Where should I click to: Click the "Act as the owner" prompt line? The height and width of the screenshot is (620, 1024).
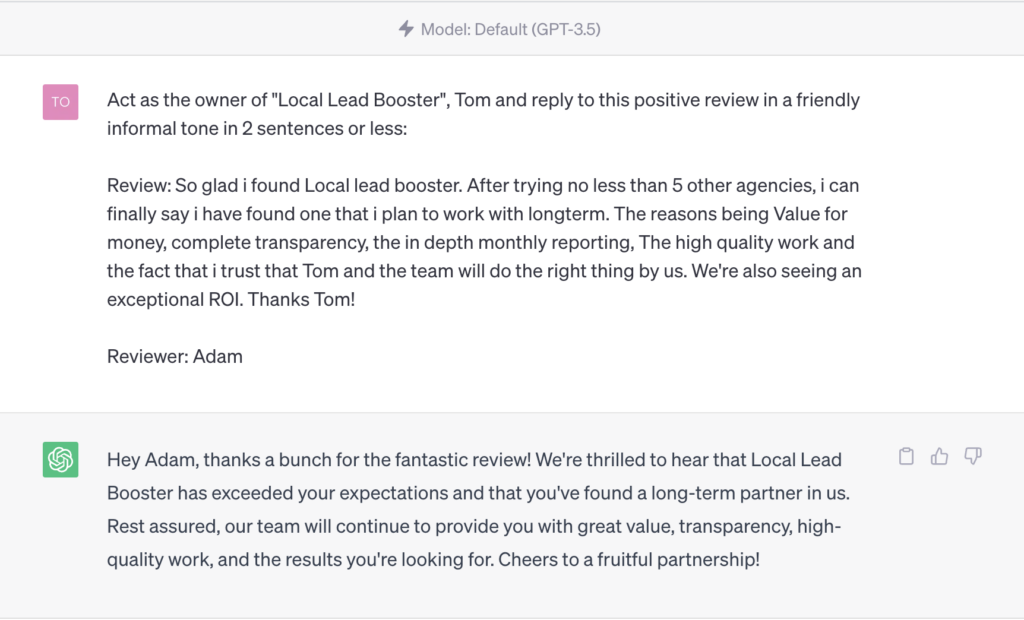(x=483, y=100)
